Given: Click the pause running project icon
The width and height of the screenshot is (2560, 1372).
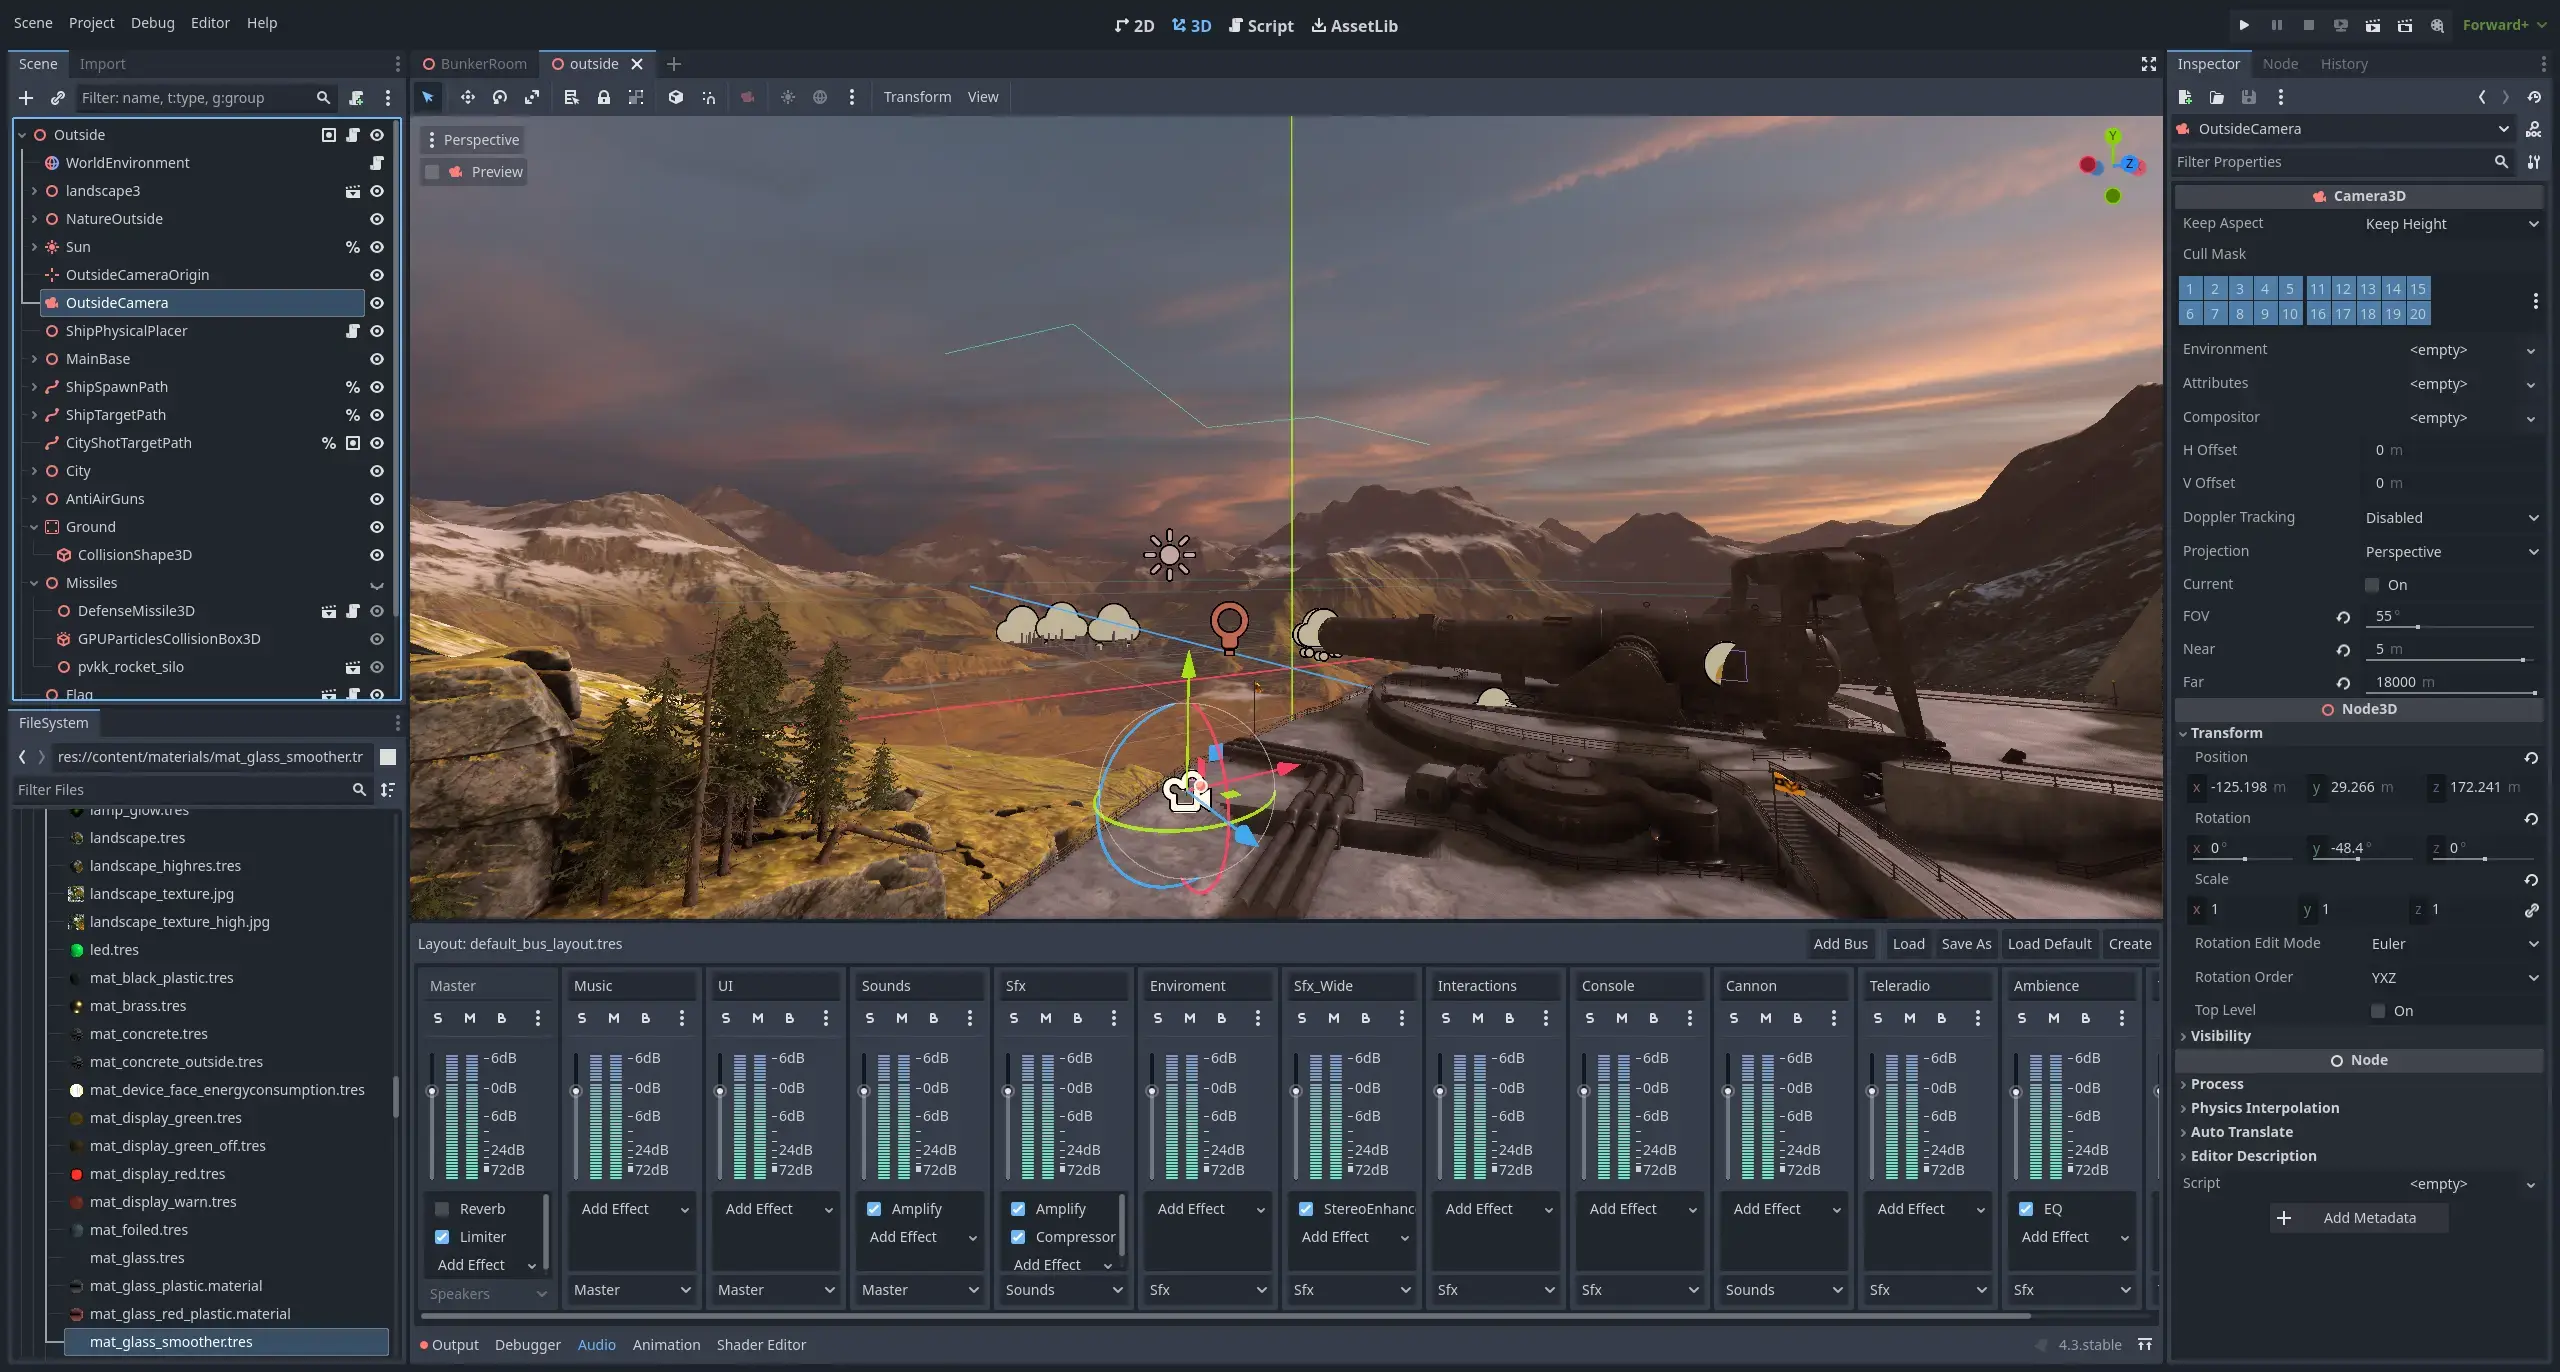Looking at the screenshot, I should point(2276,25).
